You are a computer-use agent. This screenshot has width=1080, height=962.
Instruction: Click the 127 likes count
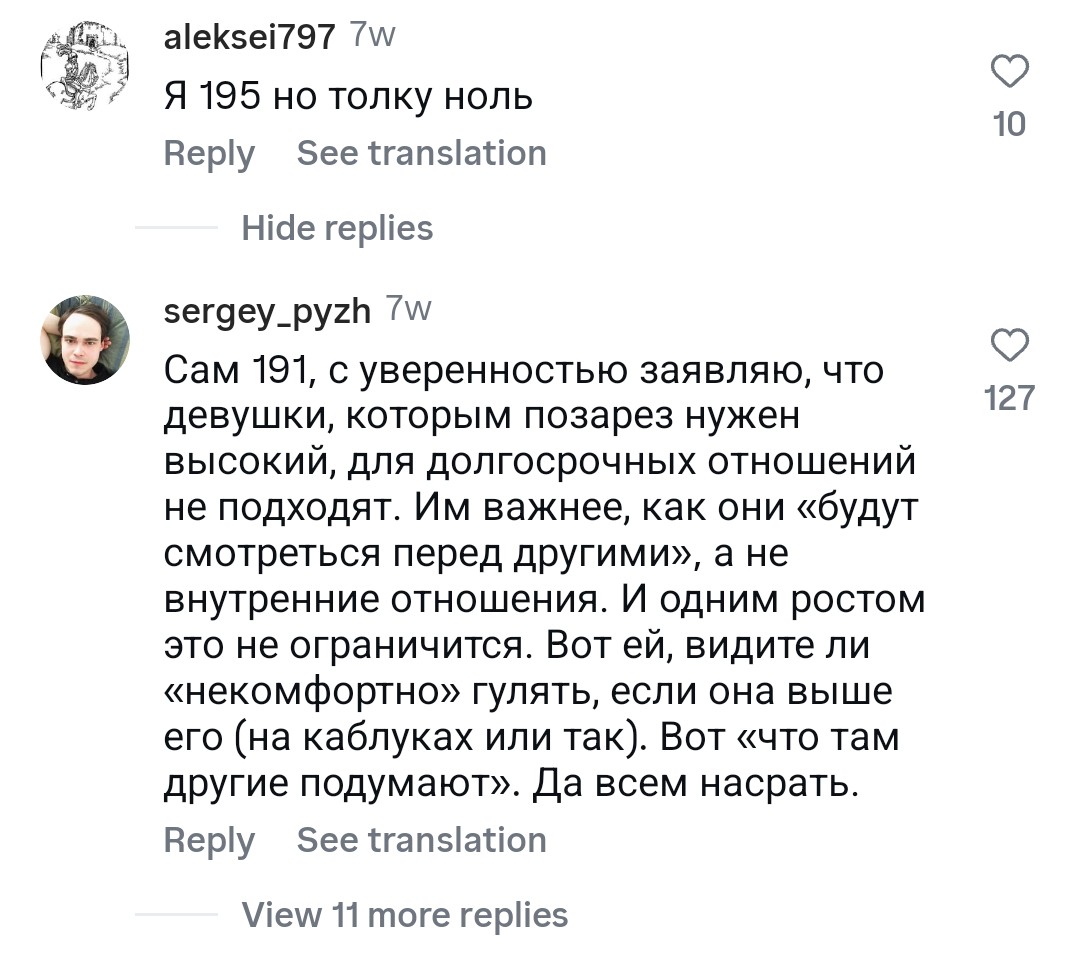tap(1009, 399)
